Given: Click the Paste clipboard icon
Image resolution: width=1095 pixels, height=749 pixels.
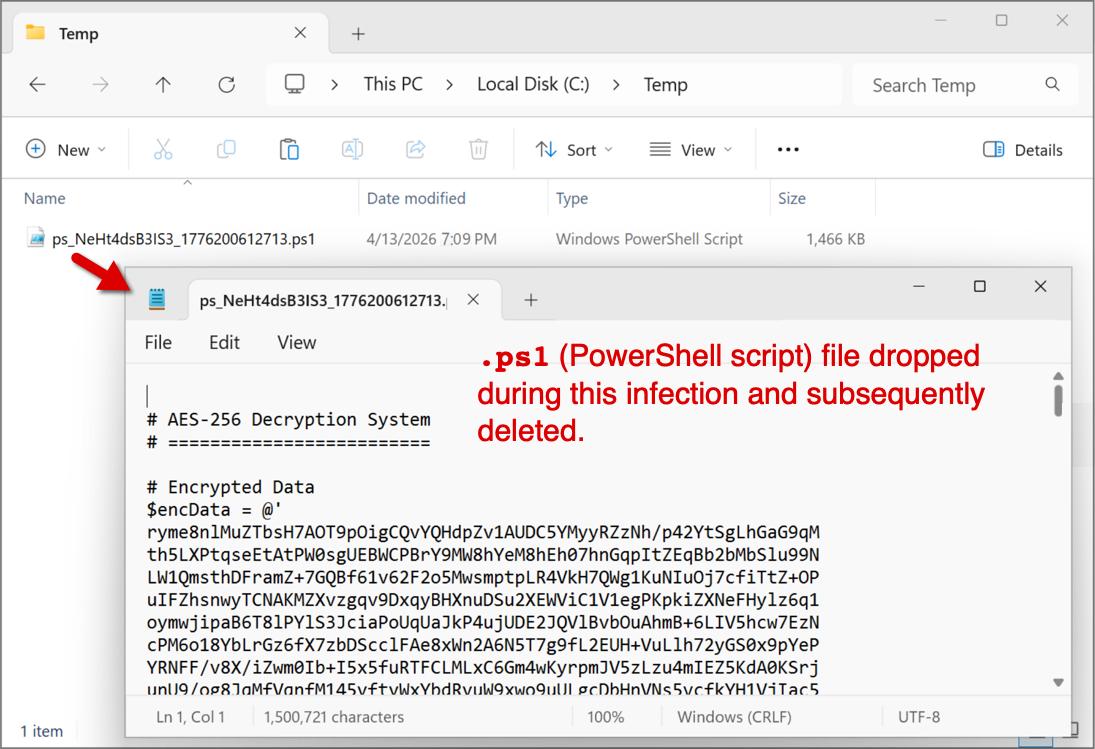Looking at the screenshot, I should [x=289, y=150].
